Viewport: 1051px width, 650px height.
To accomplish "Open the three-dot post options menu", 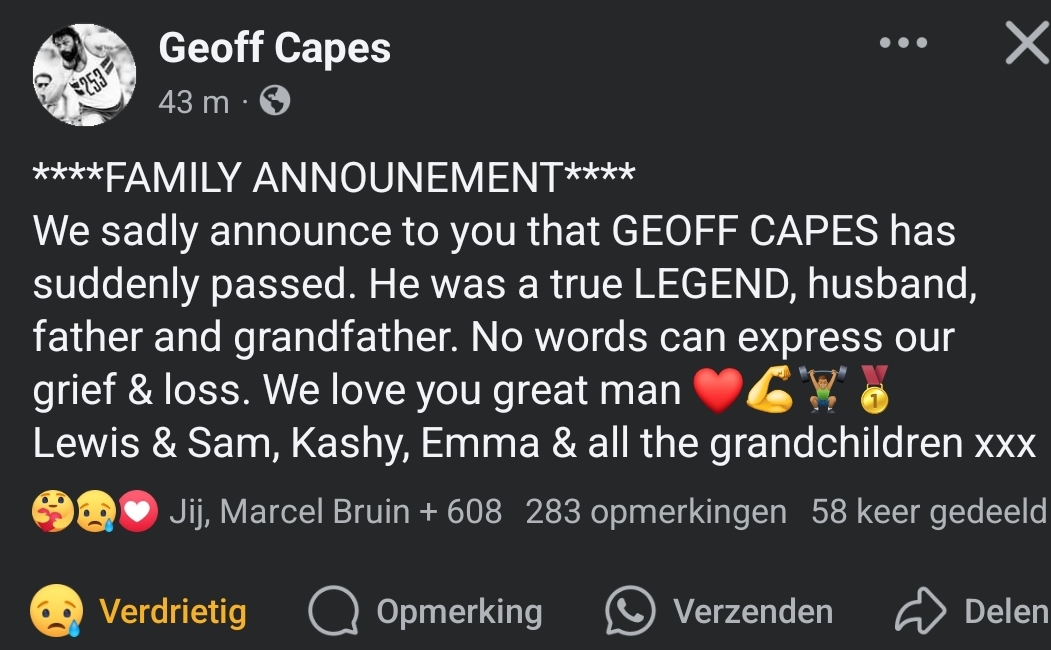I will tap(902, 43).
